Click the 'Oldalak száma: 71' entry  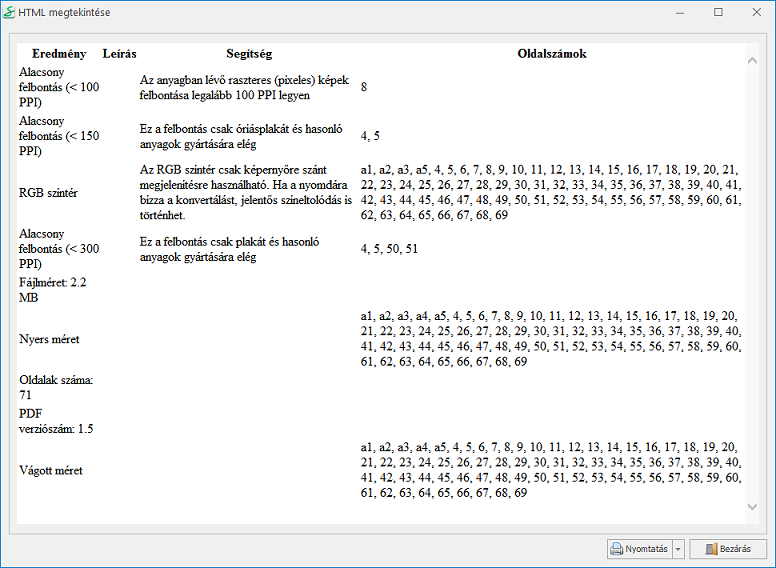click(56, 387)
